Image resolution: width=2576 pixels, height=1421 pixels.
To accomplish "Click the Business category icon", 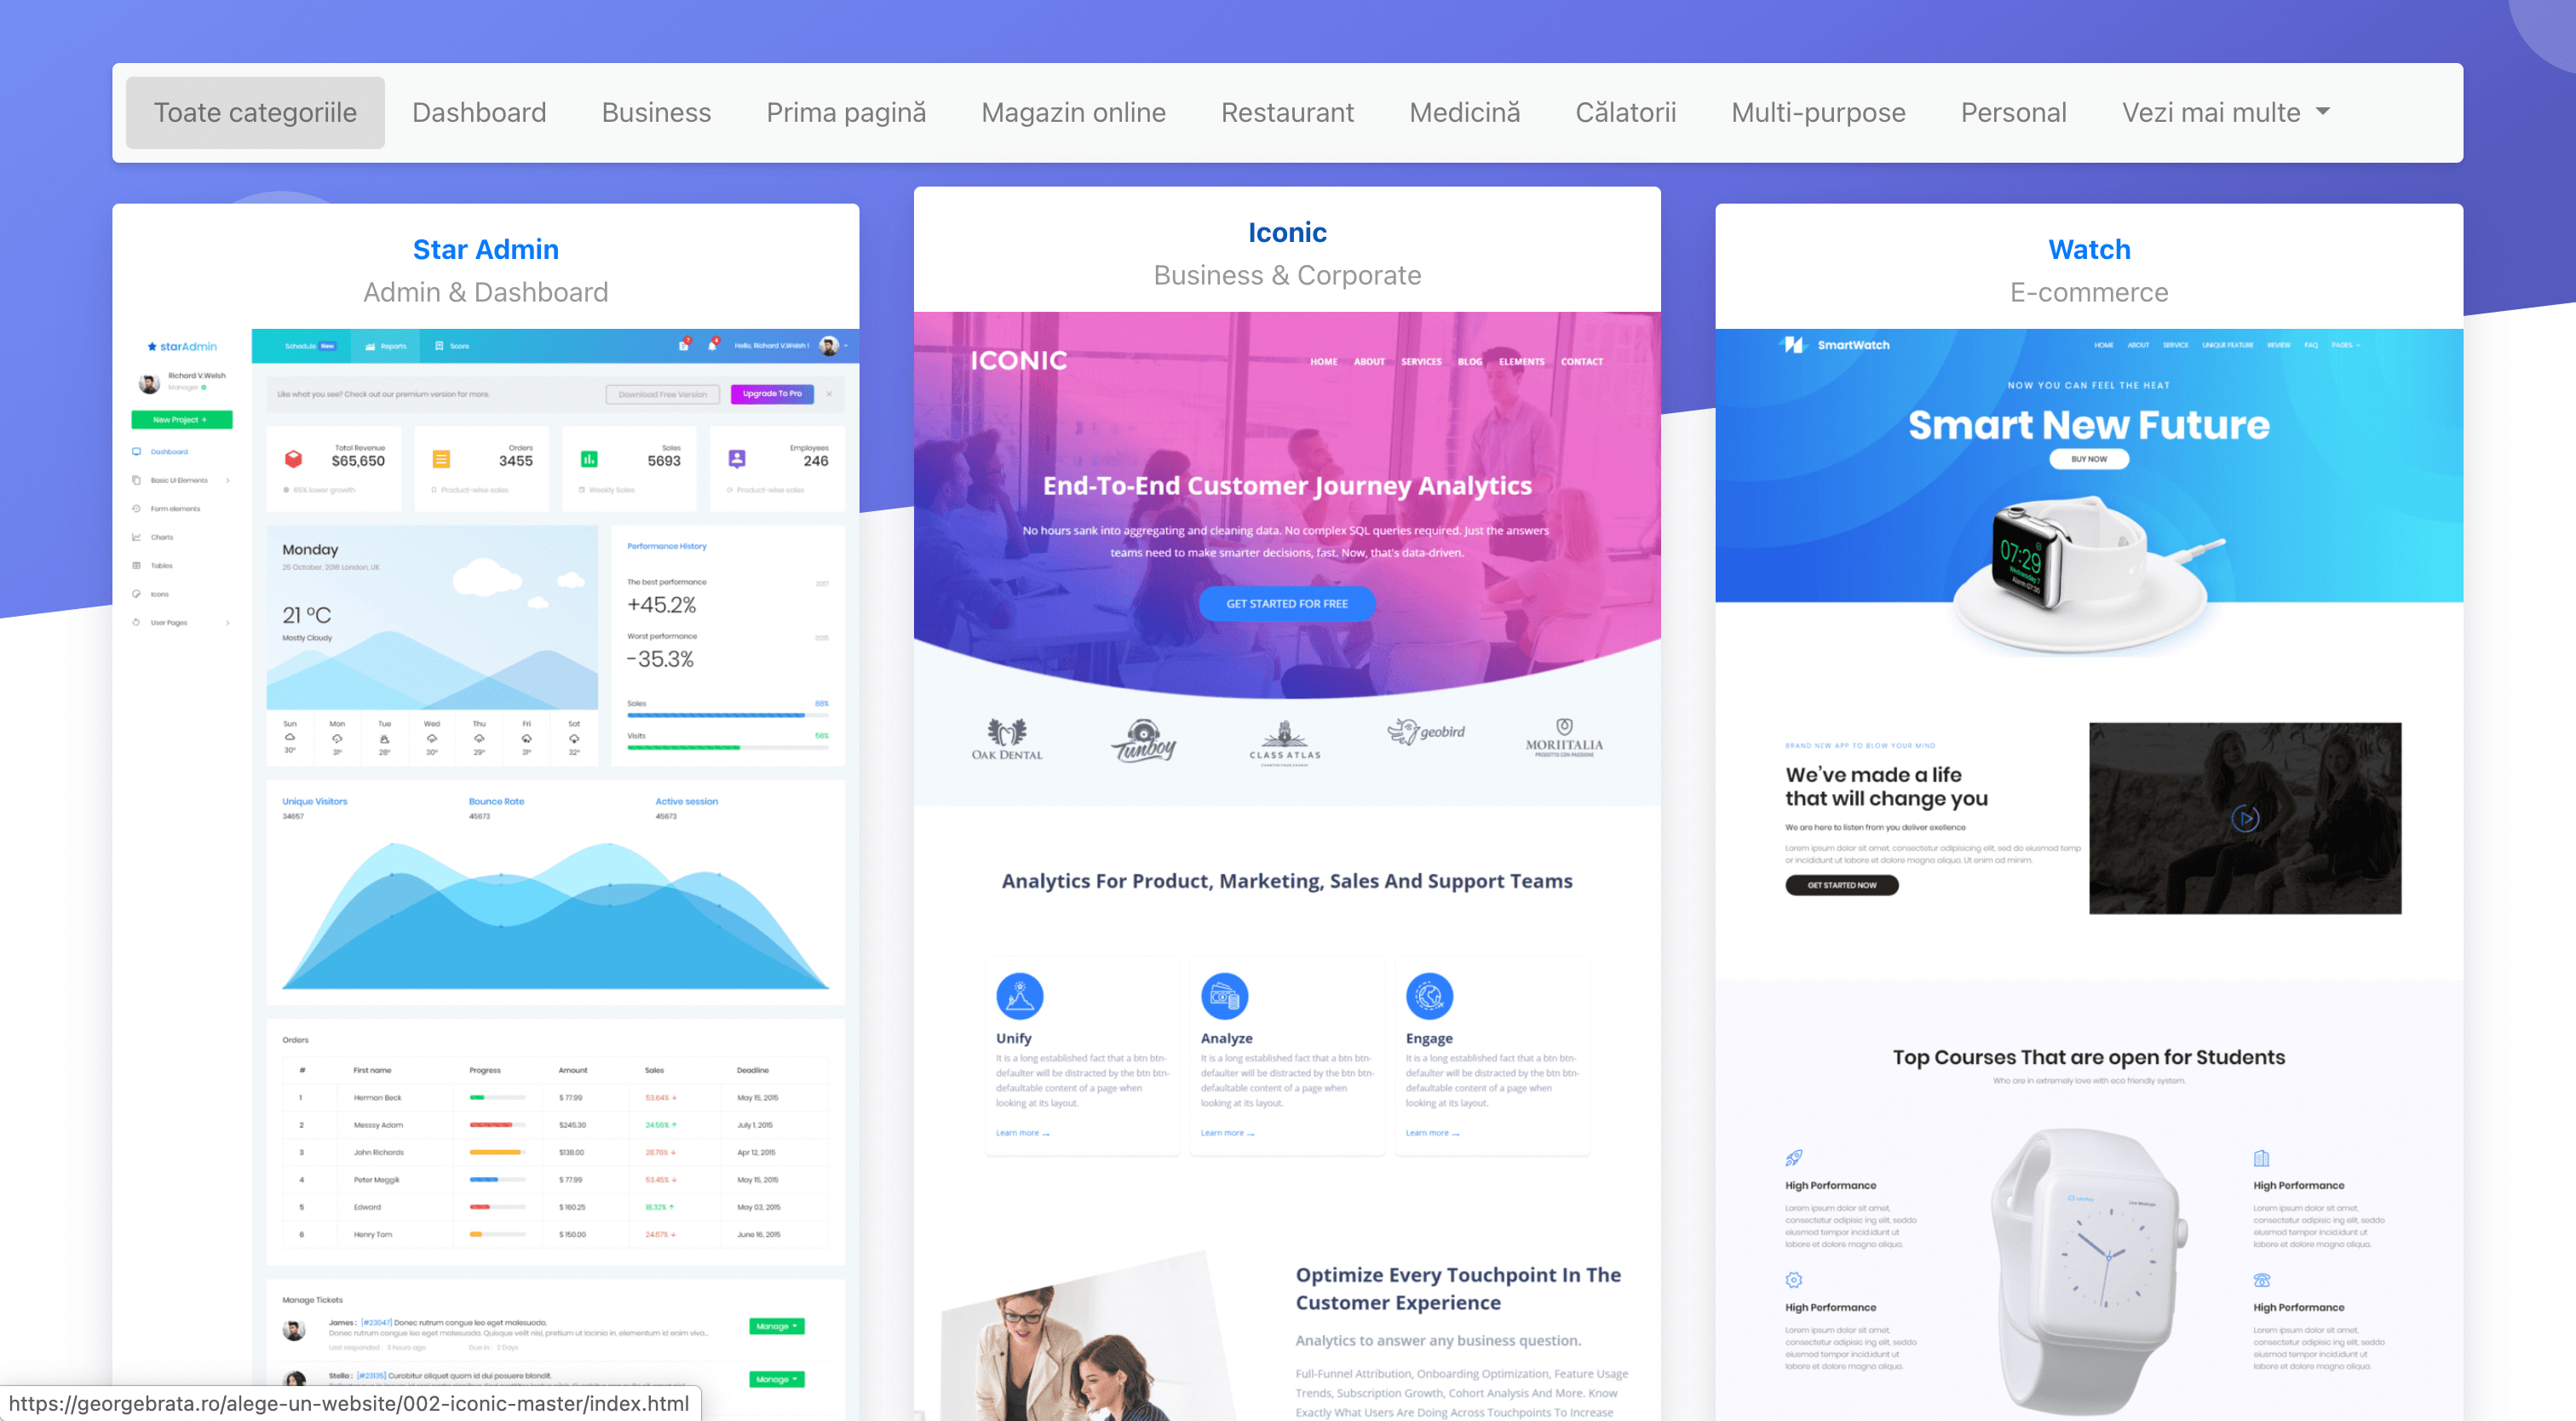I will pos(656,112).
